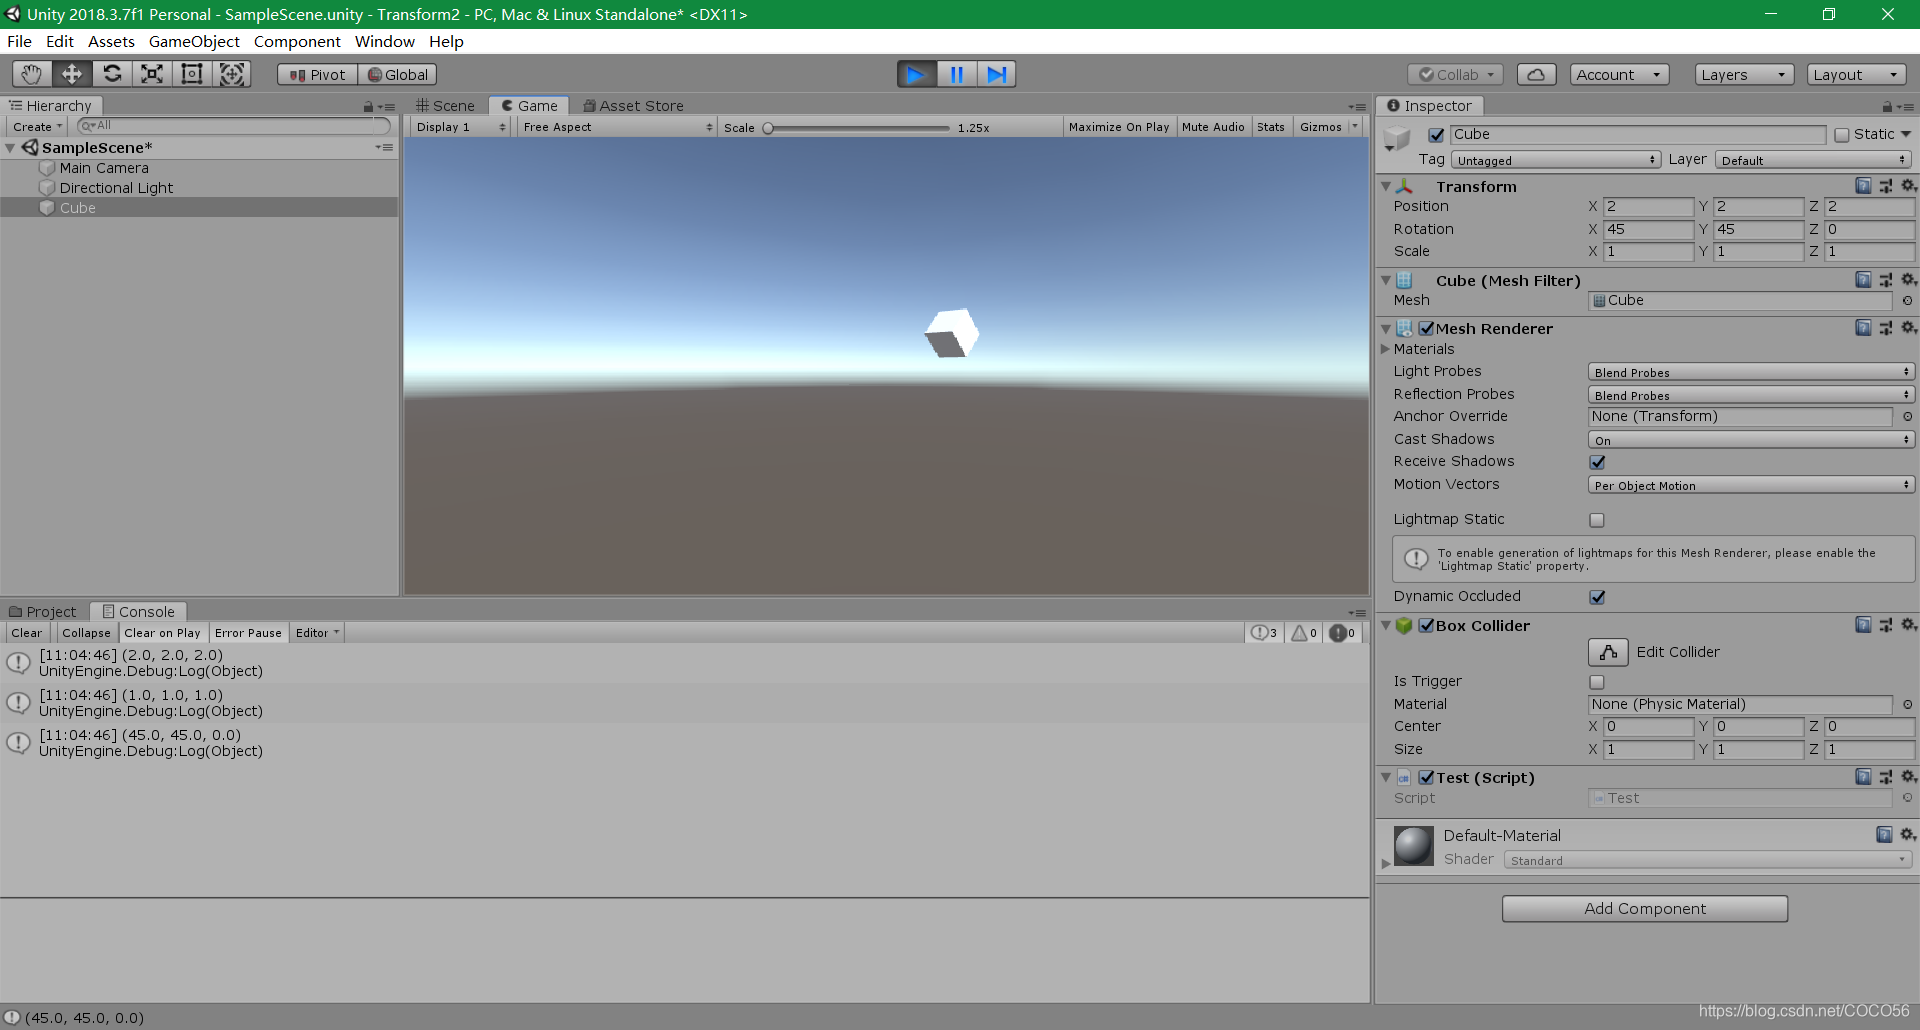The width and height of the screenshot is (1920, 1030).
Task: Open the Component menu
Action: (297, 41)
